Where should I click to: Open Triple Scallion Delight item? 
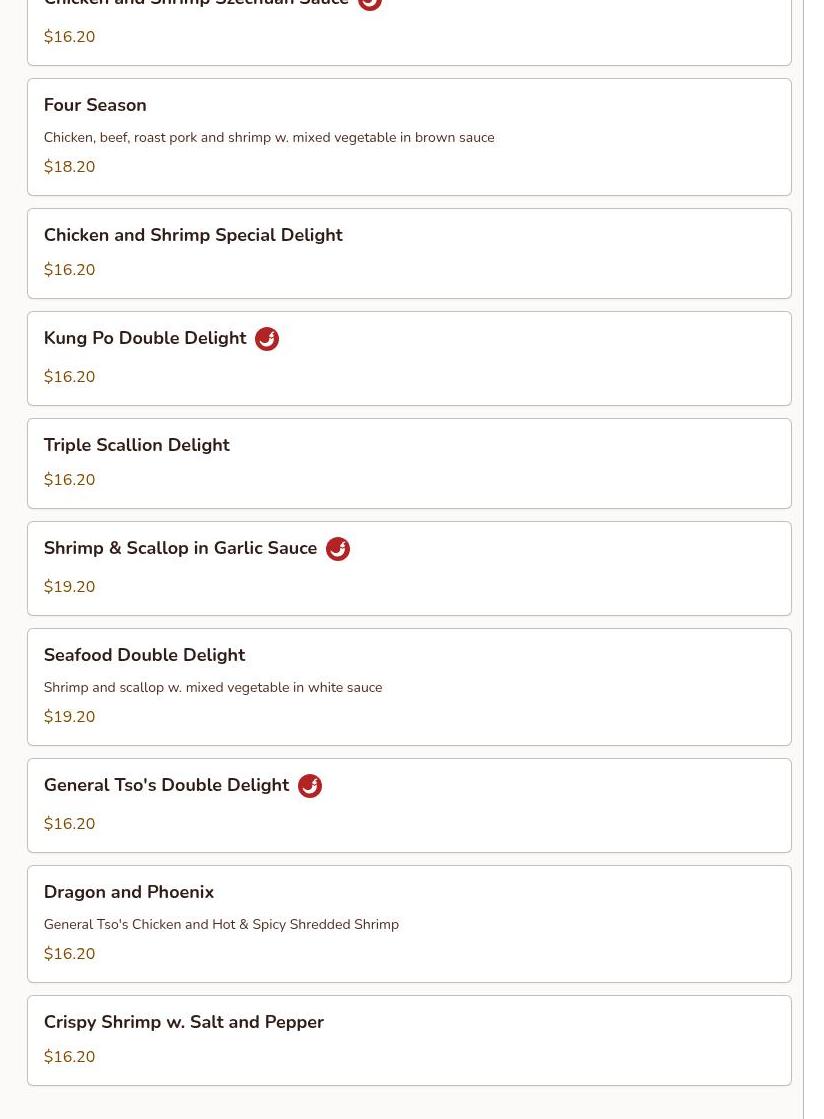coord(137,446)
